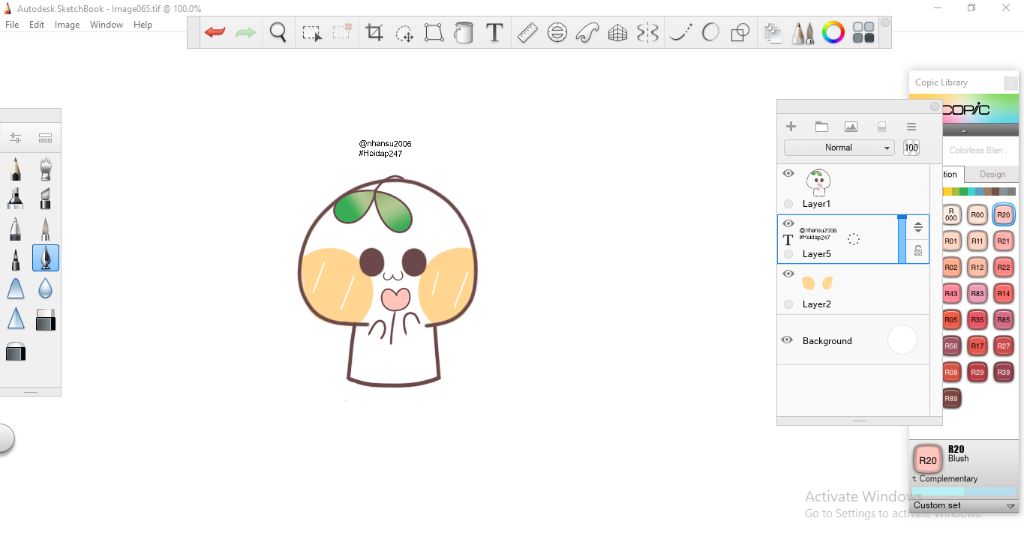Open the Layer Editor window icon
Image resolution: width=1024 pixels, height=545 pixels.
(773, 33)
